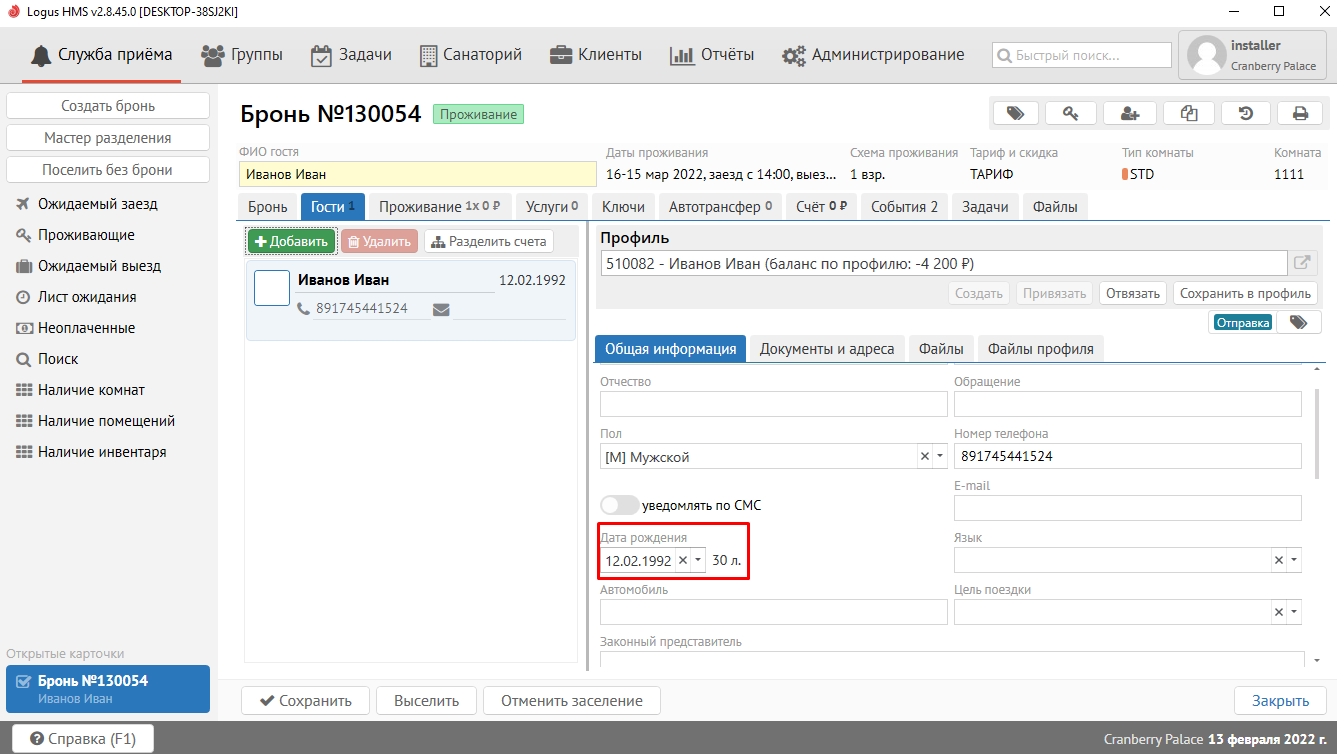Click the copy booking icon

(1188, 113)
